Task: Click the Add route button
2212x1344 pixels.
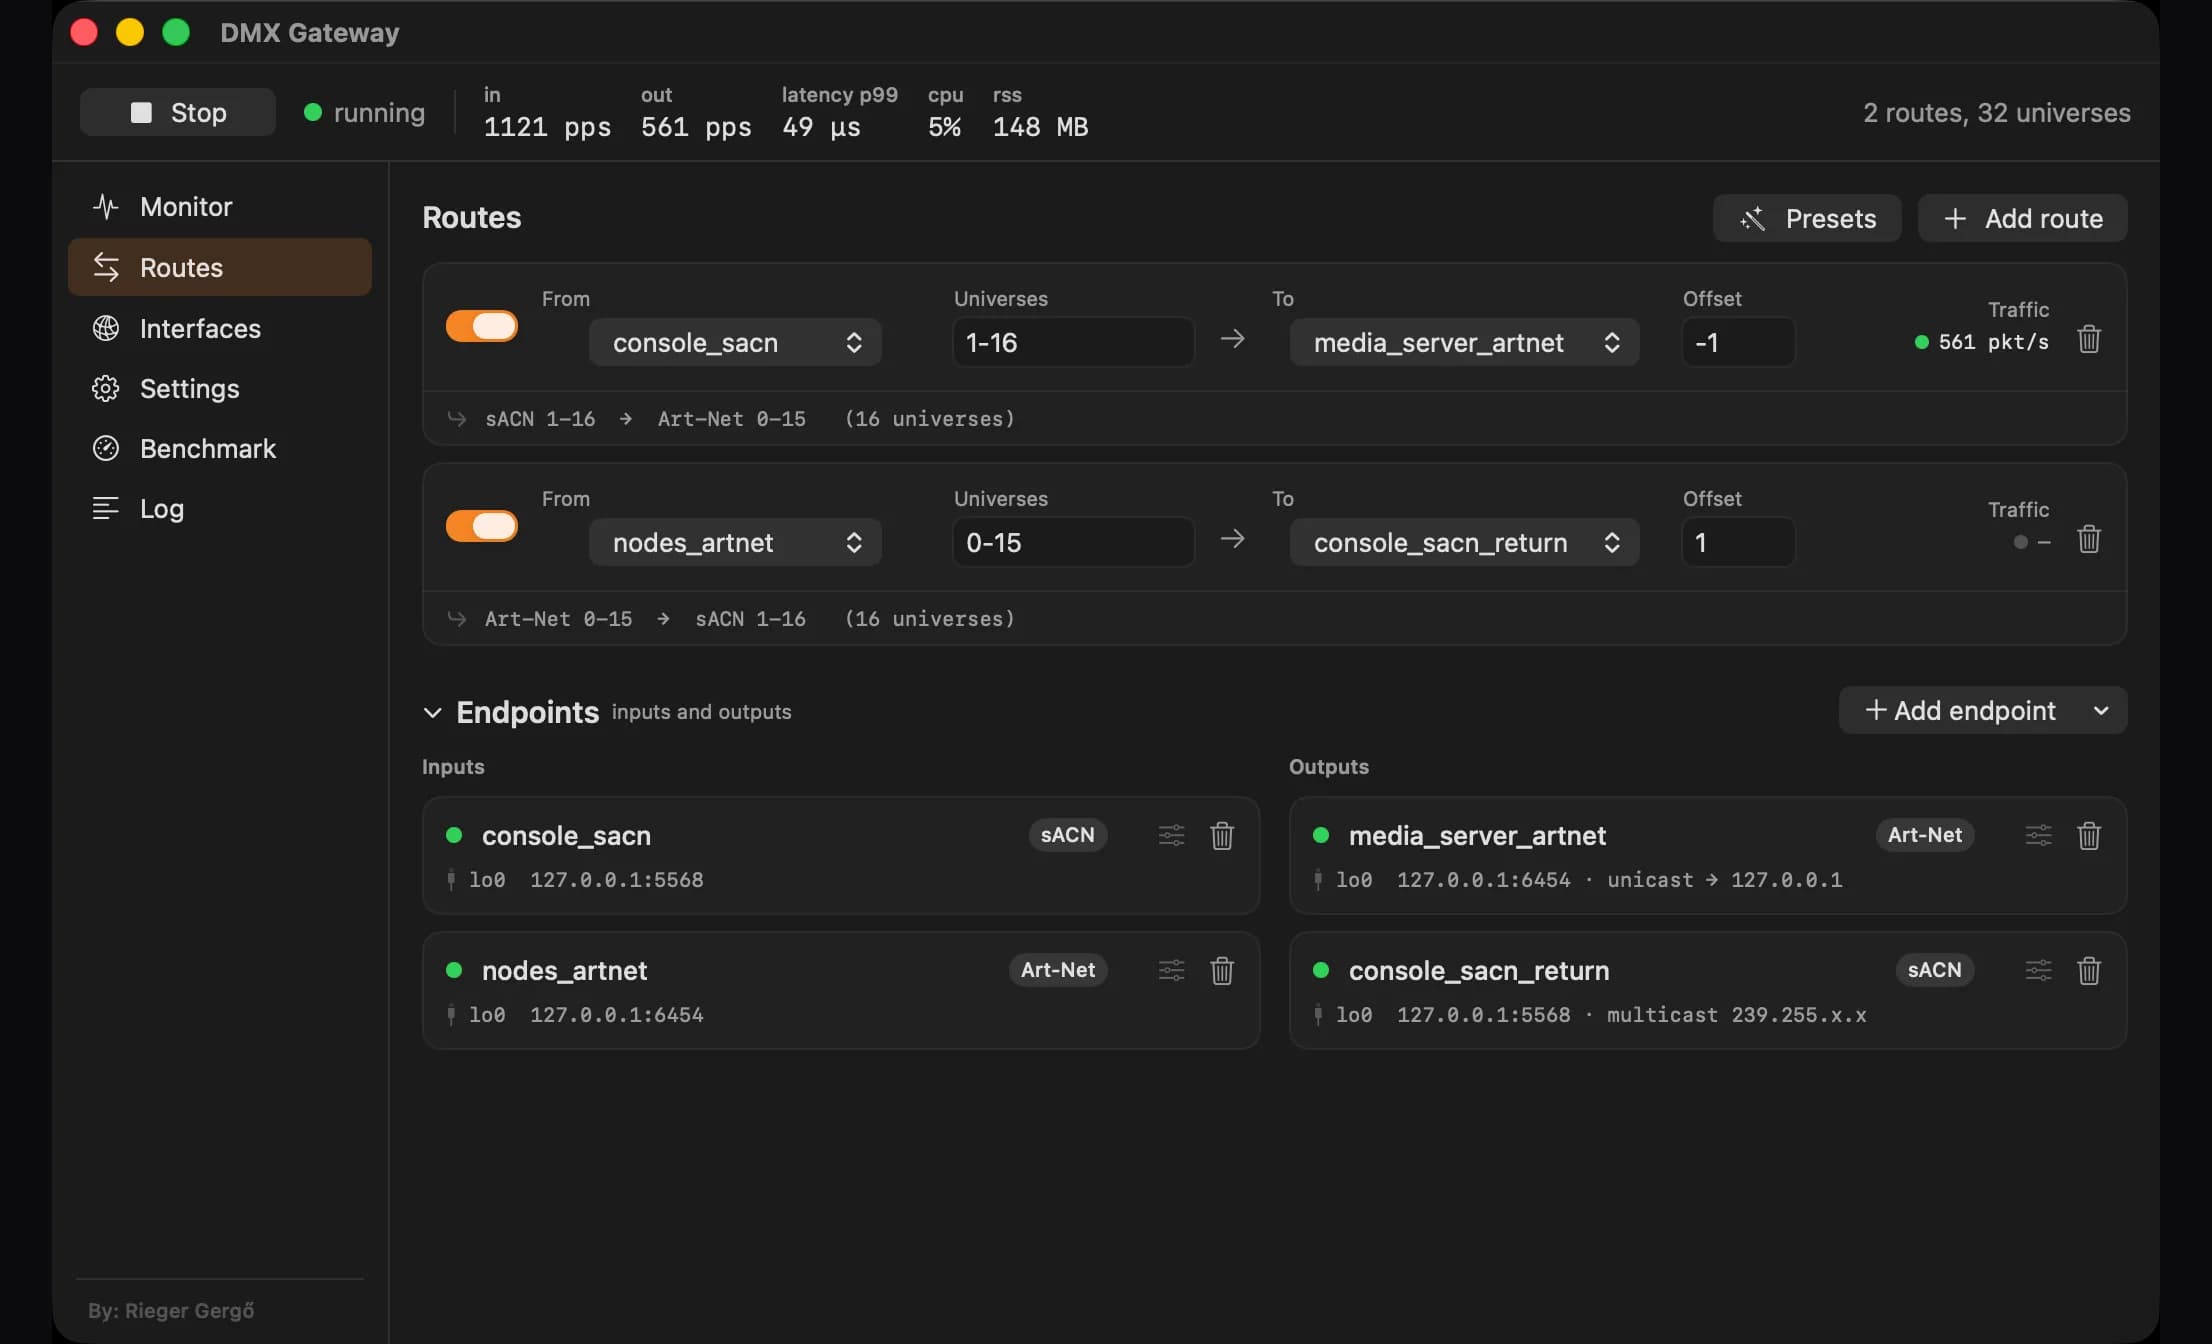Action: (2022, 218)
